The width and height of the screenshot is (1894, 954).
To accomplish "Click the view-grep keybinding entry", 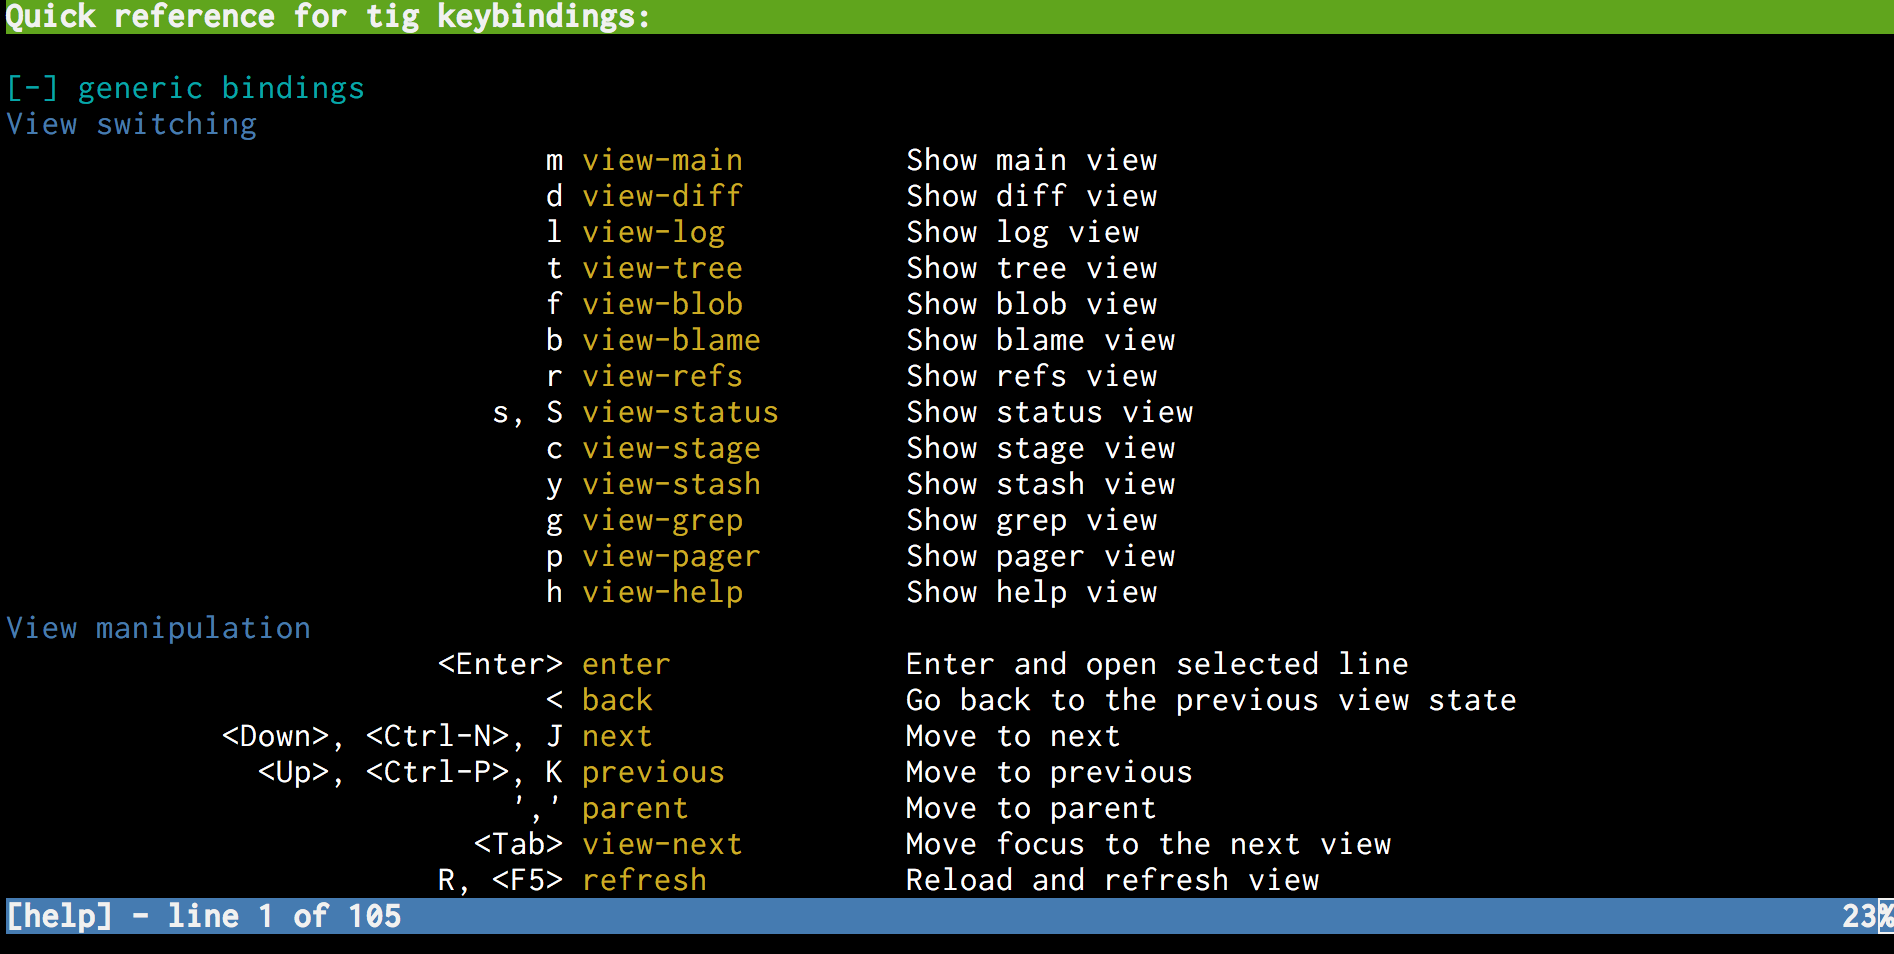I will (662, 521).
